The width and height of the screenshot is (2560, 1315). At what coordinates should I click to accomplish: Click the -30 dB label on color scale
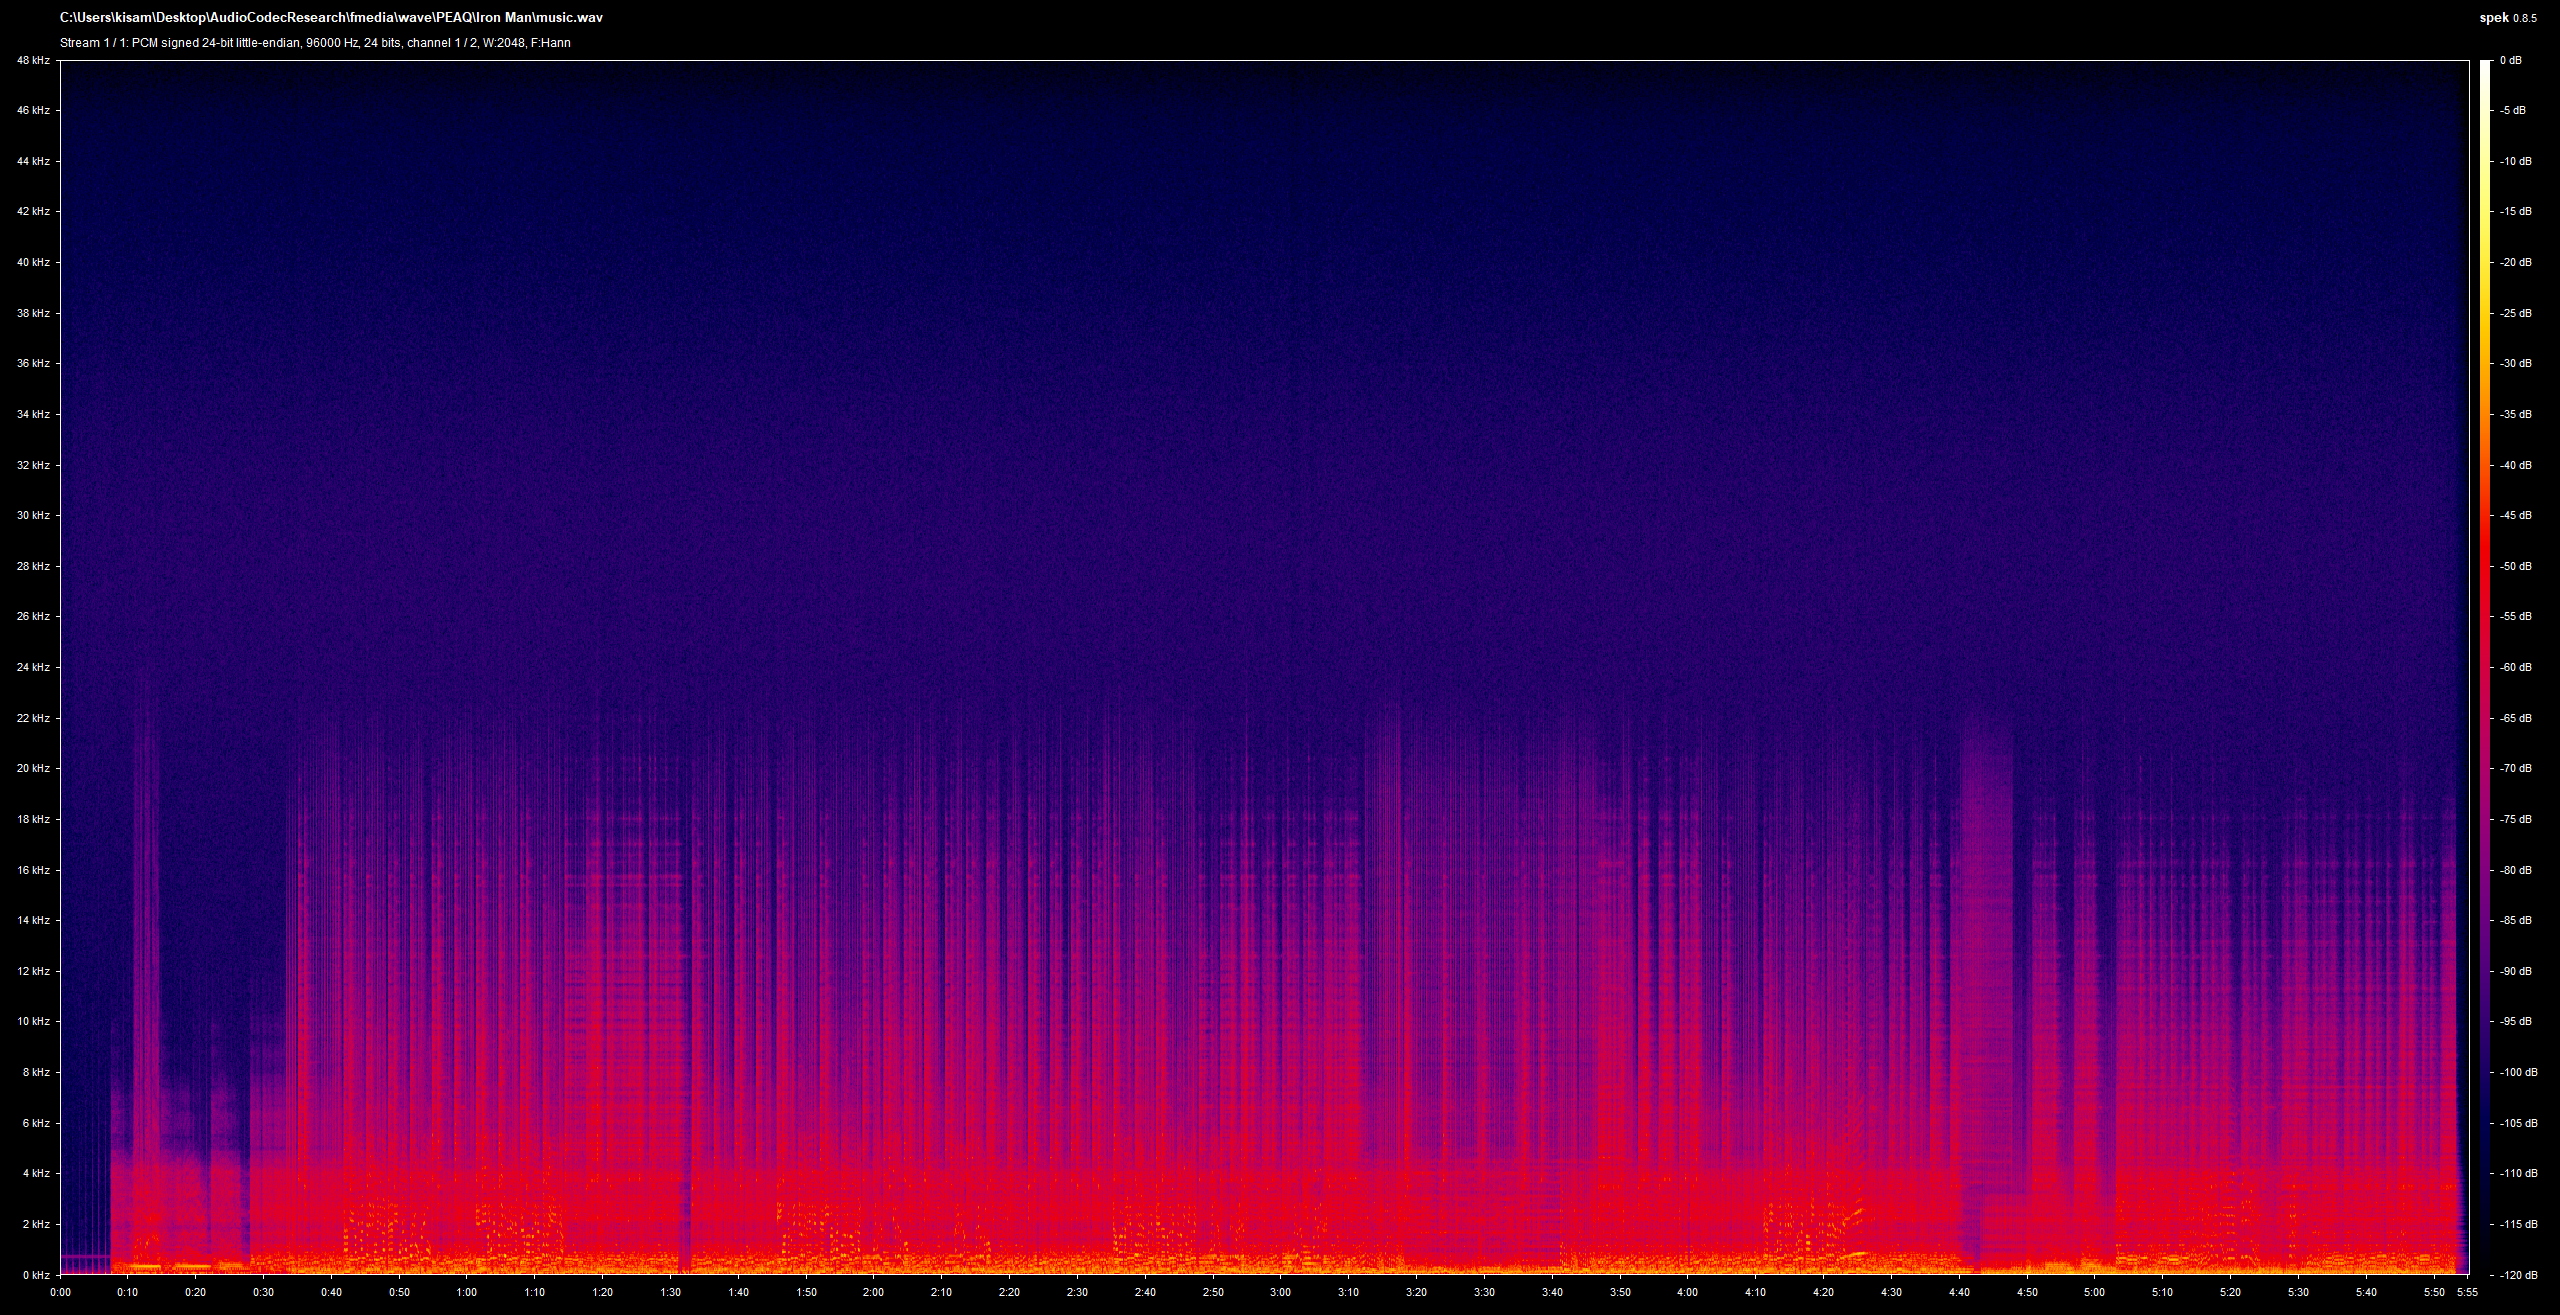pos(2514,364)
